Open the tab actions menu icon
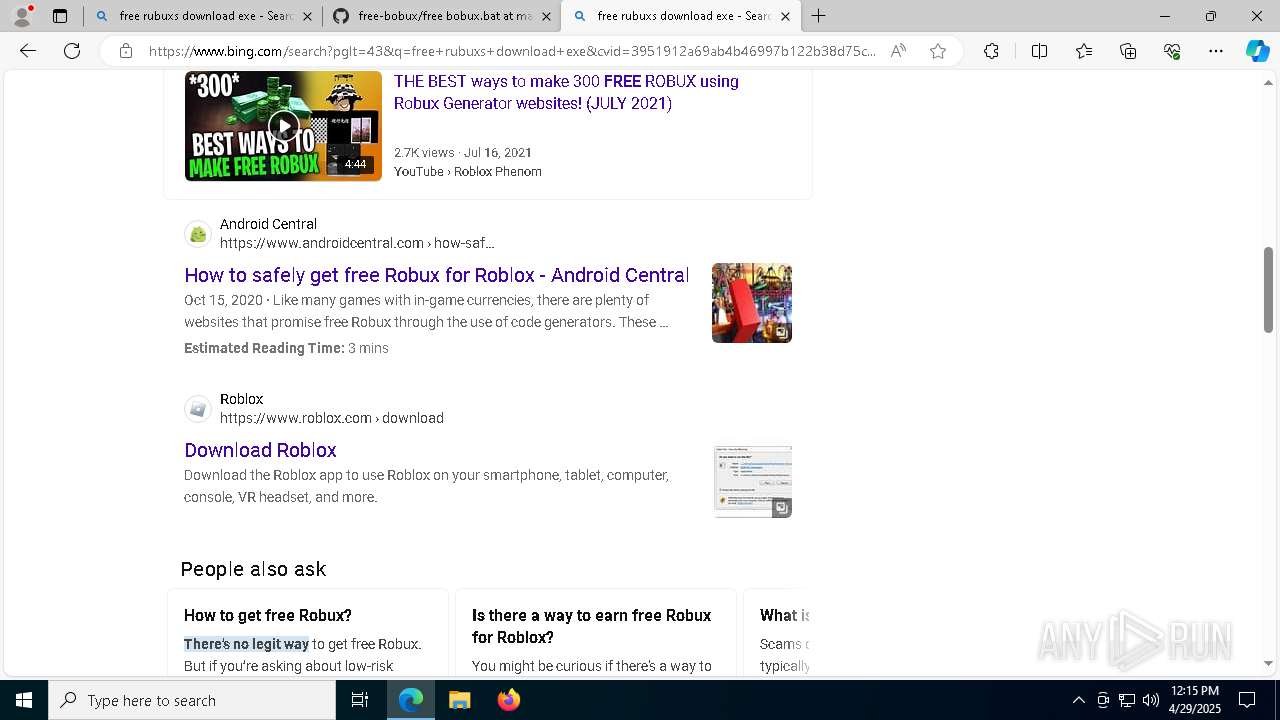 (60, 16)
